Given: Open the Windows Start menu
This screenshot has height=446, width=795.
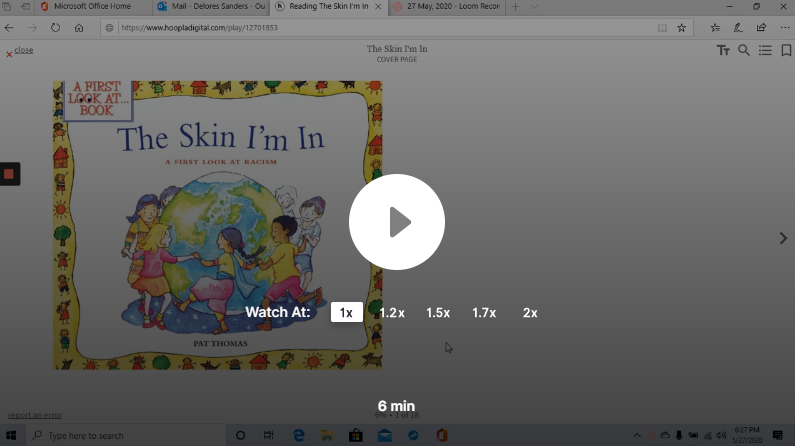Looking at the screenshot, I should (11, 435).
